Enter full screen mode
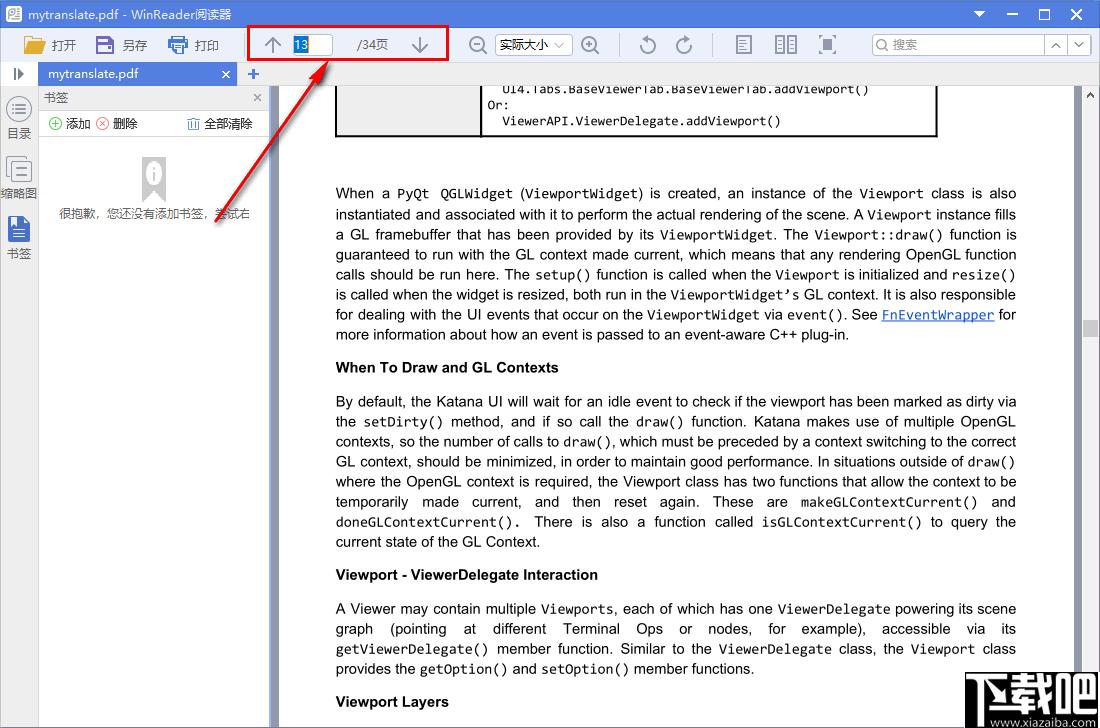The height and width of the screenshot is (728, 1100). click(x=828, y=45)
